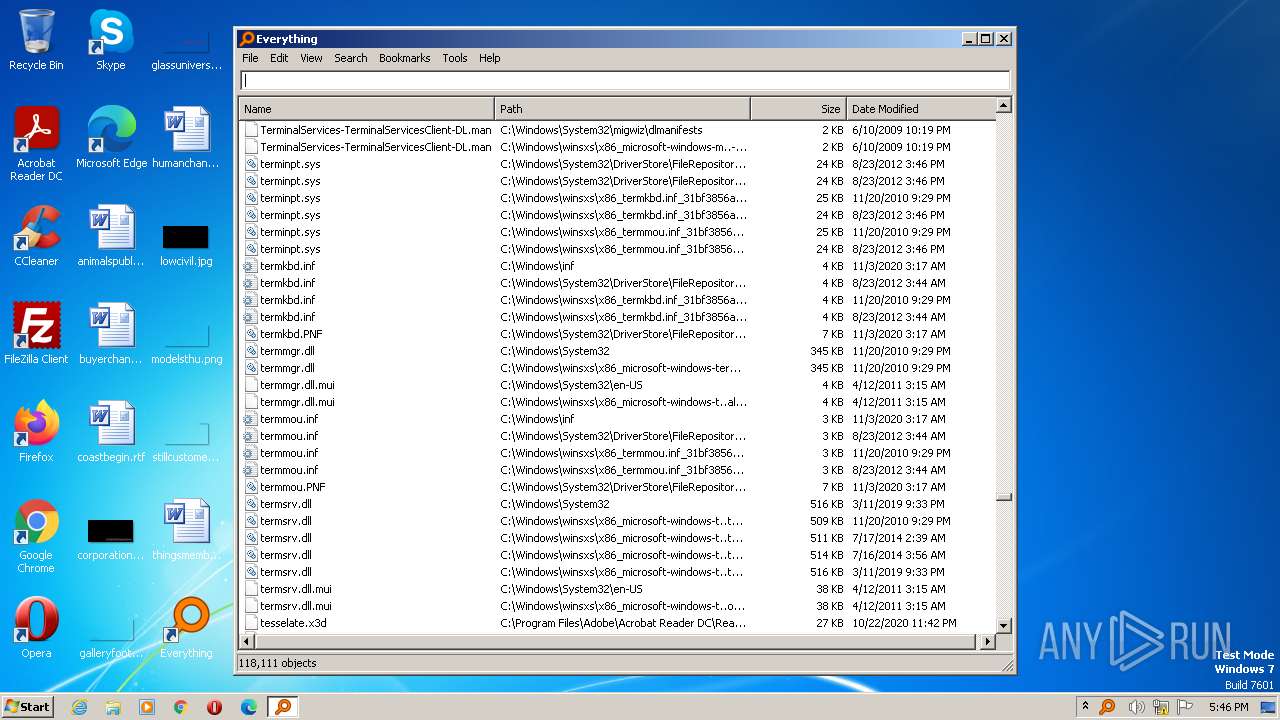Open the View menu

click(x=312, y=58)
